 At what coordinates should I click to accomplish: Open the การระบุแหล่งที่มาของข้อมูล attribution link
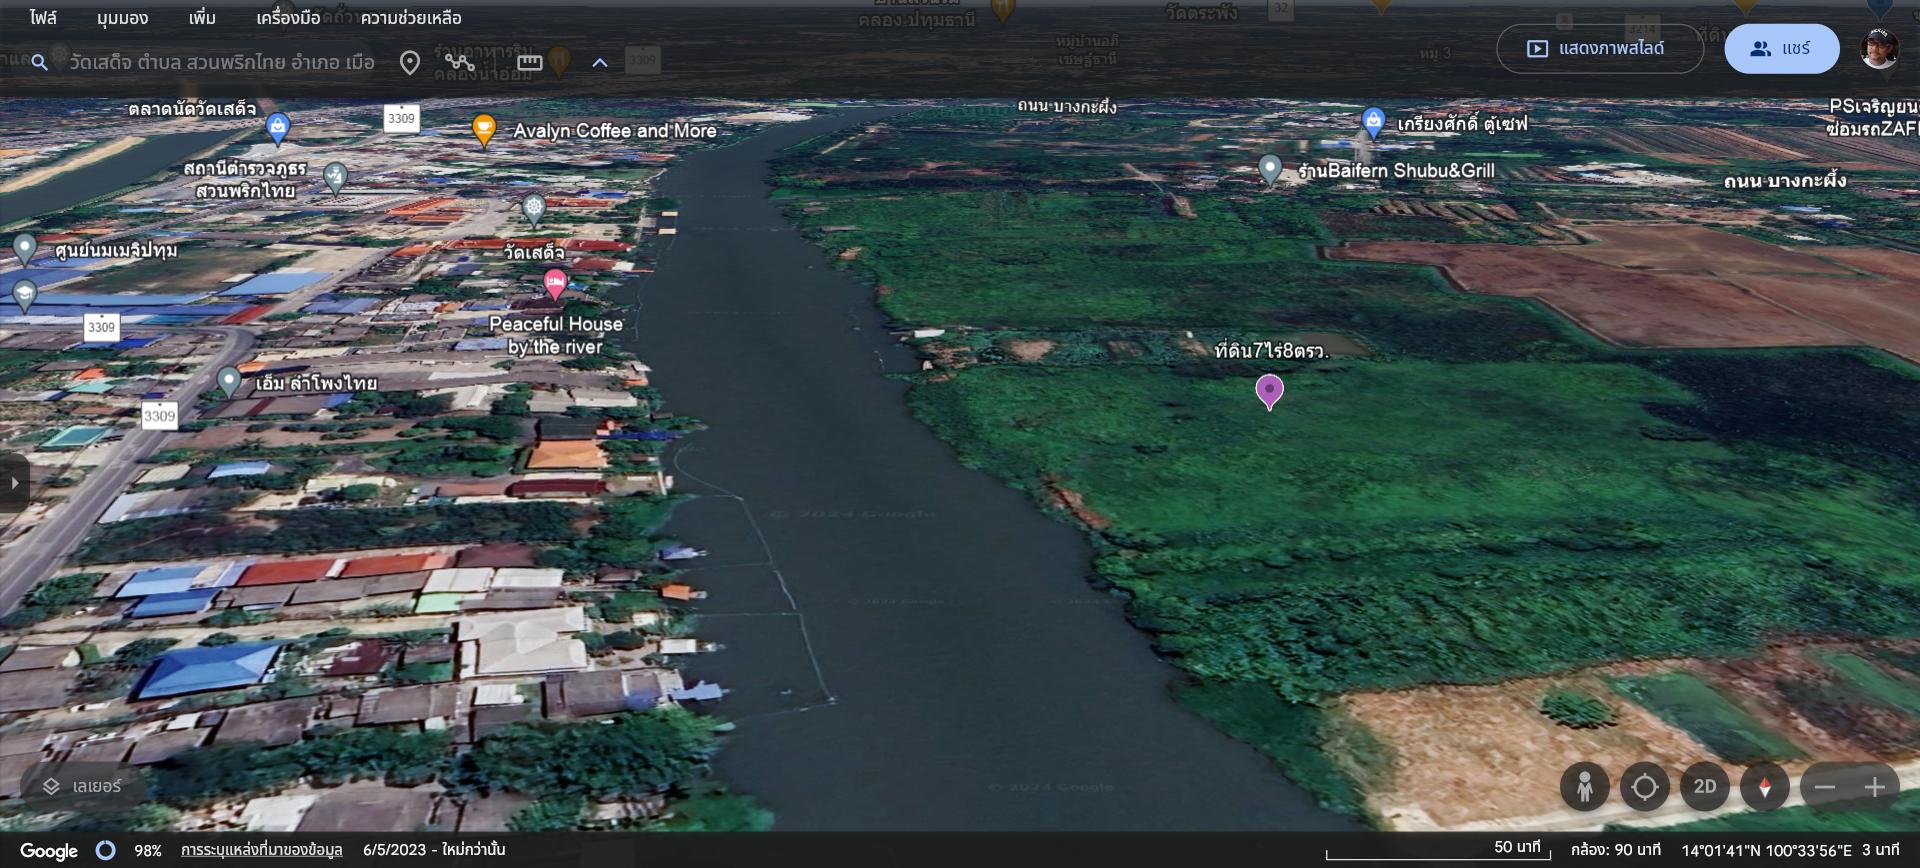point(261,850)
